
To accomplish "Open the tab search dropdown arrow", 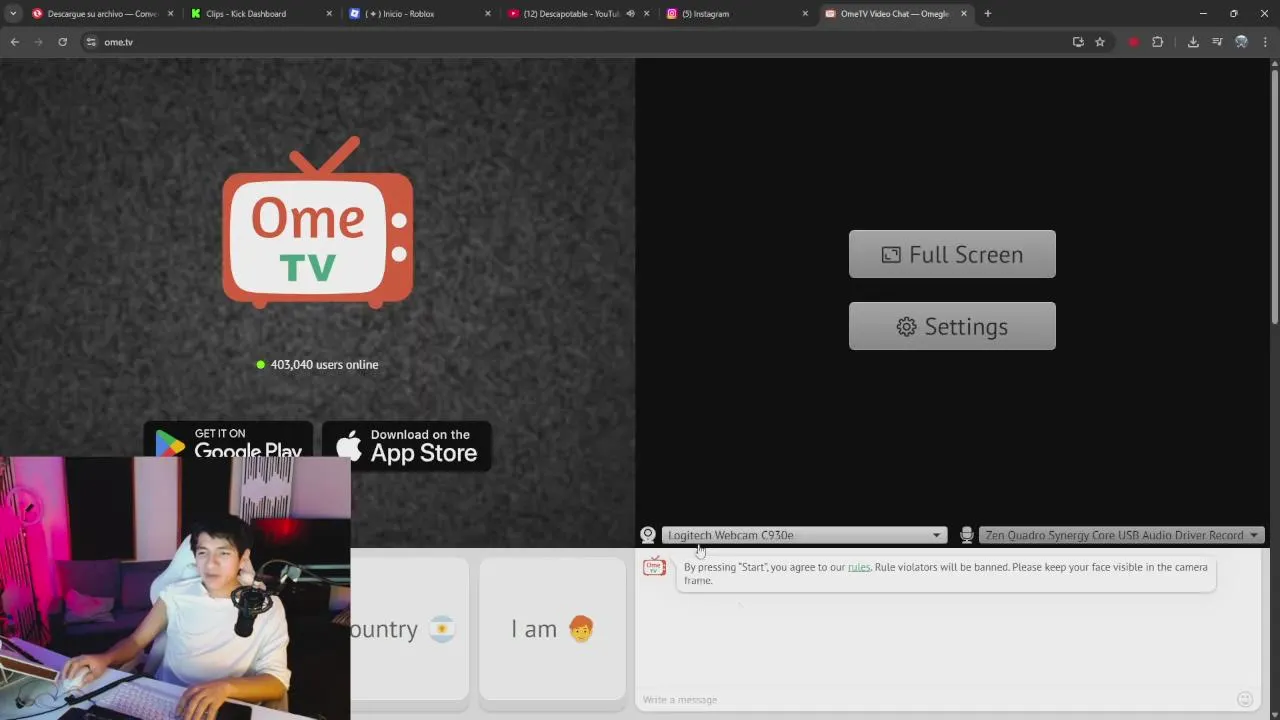I will coord(13,14).
